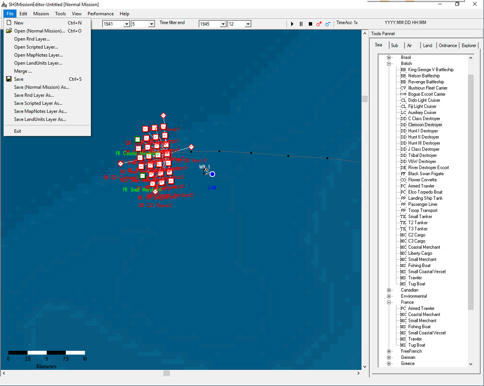This screenshot has height=386, width=484.
Task: Select the blue submarine unit marker on map
Action: (212, 174)
